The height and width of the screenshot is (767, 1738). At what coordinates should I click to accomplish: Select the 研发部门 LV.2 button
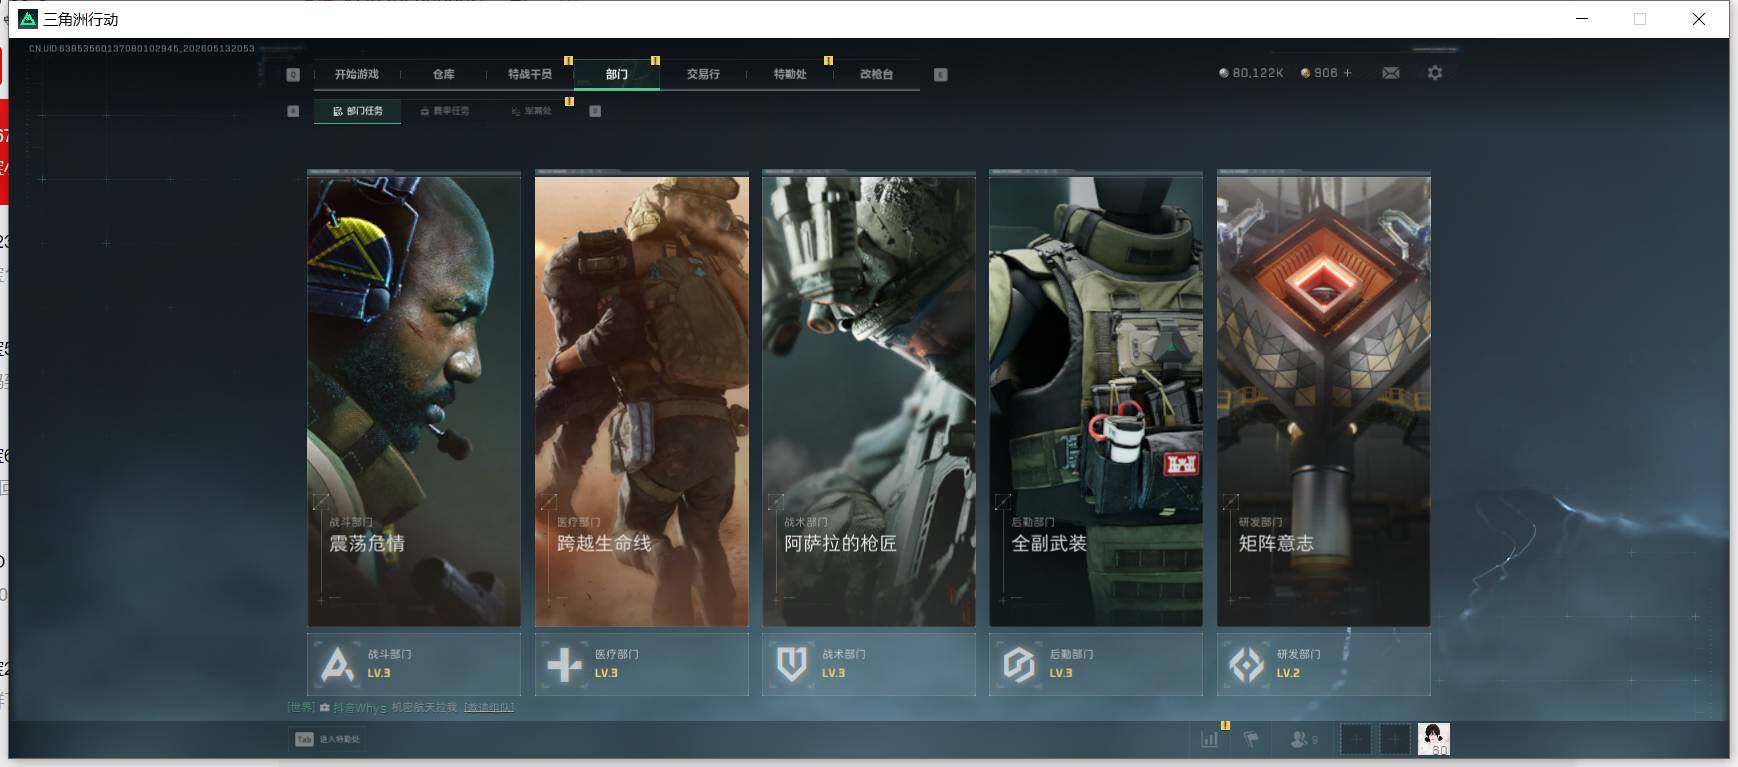pyautogui.click(x=1324, y=664)
